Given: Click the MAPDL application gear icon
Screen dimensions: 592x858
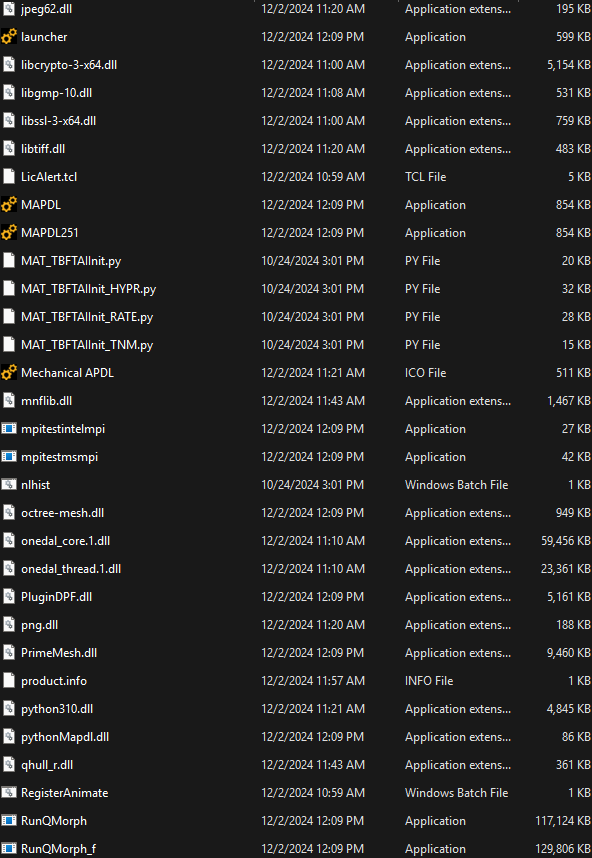Looking at the screenshot, I should click(x=9, y=205).
